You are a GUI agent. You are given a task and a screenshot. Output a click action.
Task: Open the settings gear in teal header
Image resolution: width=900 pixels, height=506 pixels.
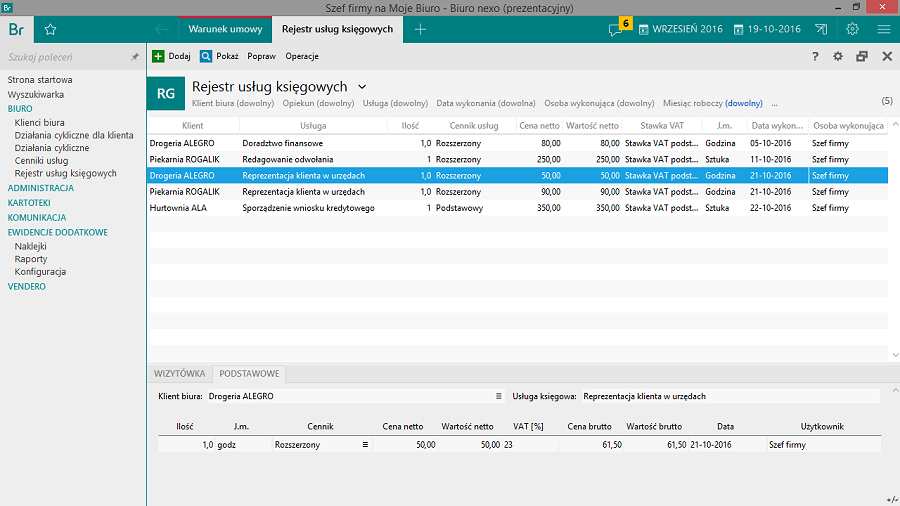point(852,30)
